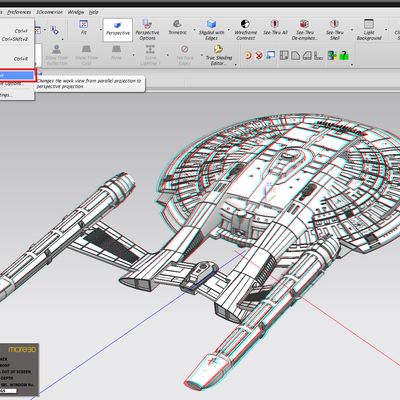Choose the menu entry with shortcut Ctrl+R

[x=17, y=59]
